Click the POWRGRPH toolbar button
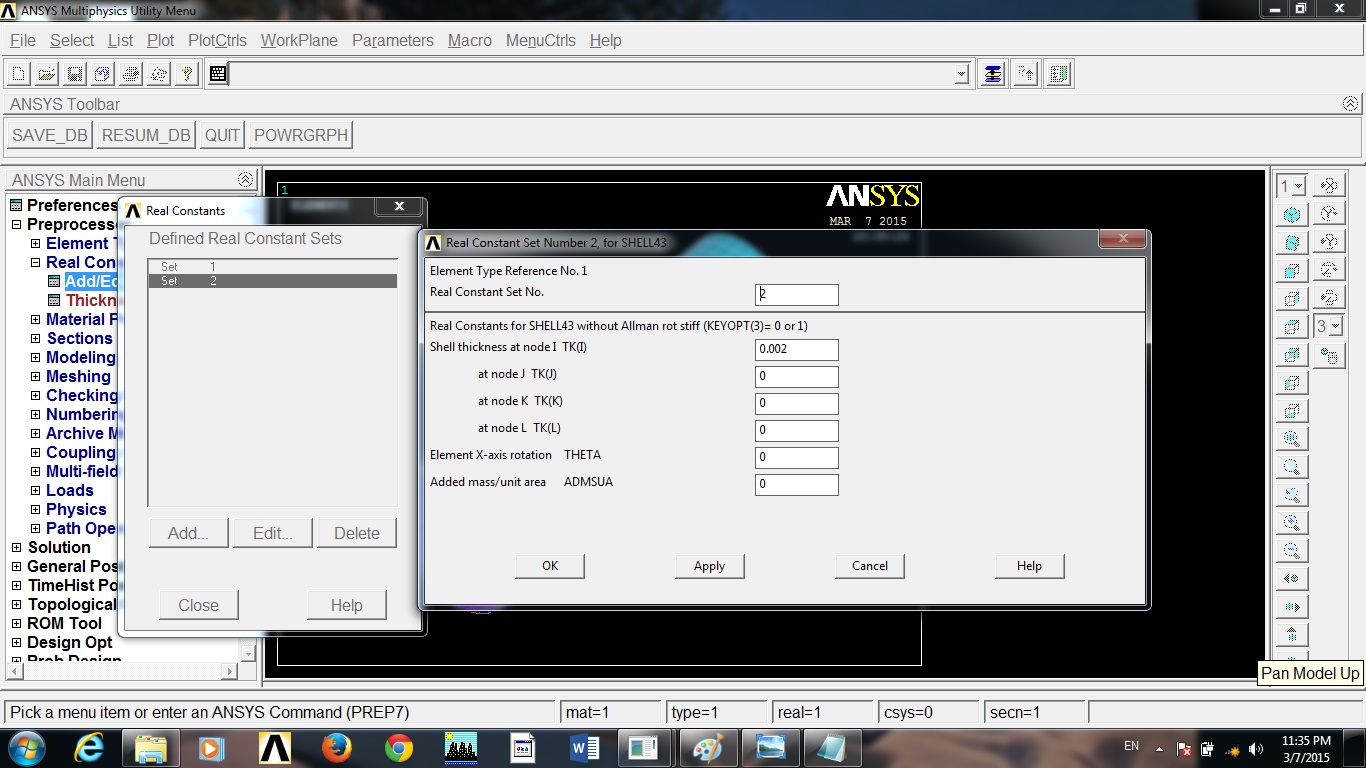Image resolution: width=1366 pixels, height=768 pixels. 301,136
